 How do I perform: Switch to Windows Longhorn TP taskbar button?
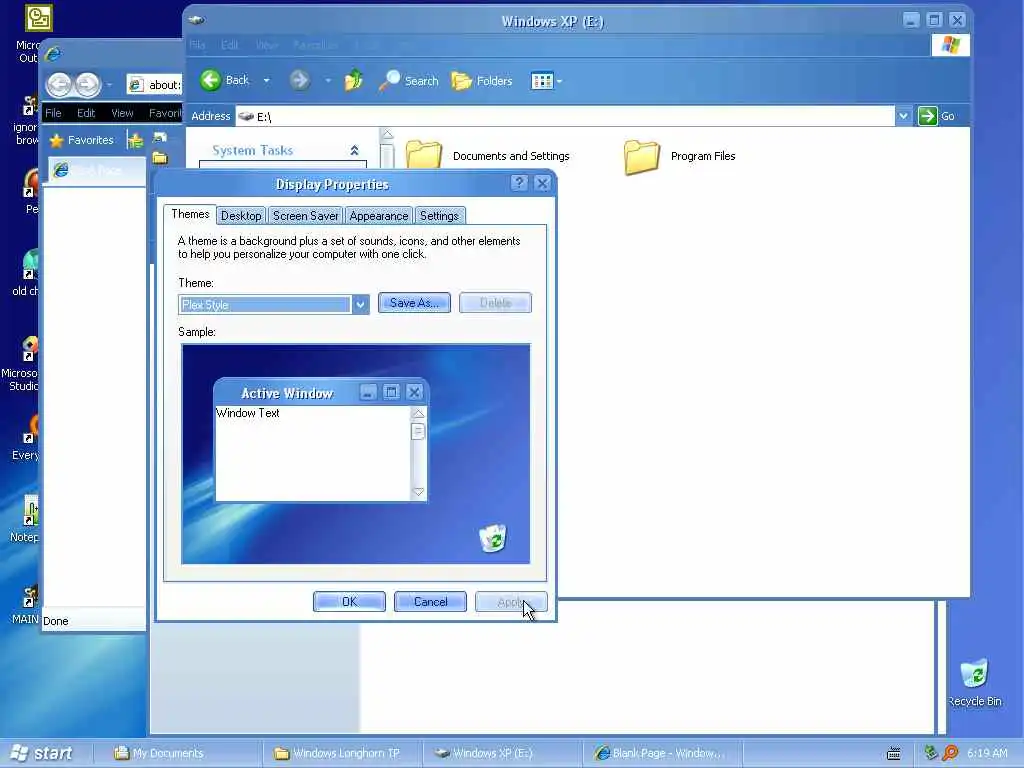342,753
